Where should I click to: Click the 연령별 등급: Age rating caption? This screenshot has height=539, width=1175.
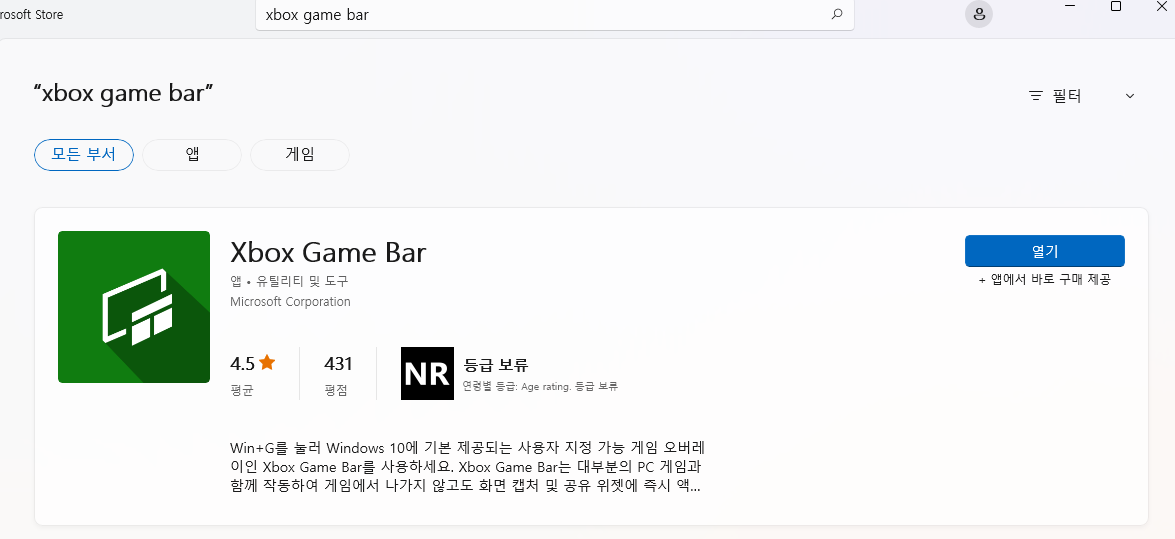tap(540, 387)
